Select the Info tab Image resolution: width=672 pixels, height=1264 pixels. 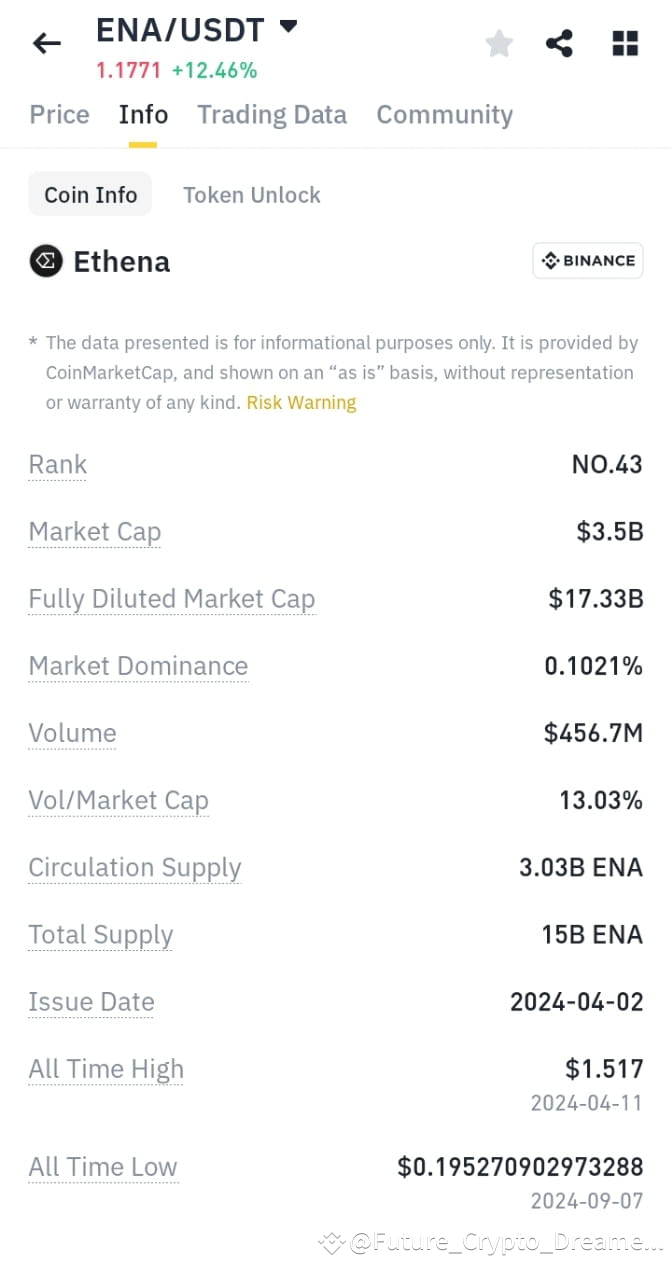click(143, 115)
